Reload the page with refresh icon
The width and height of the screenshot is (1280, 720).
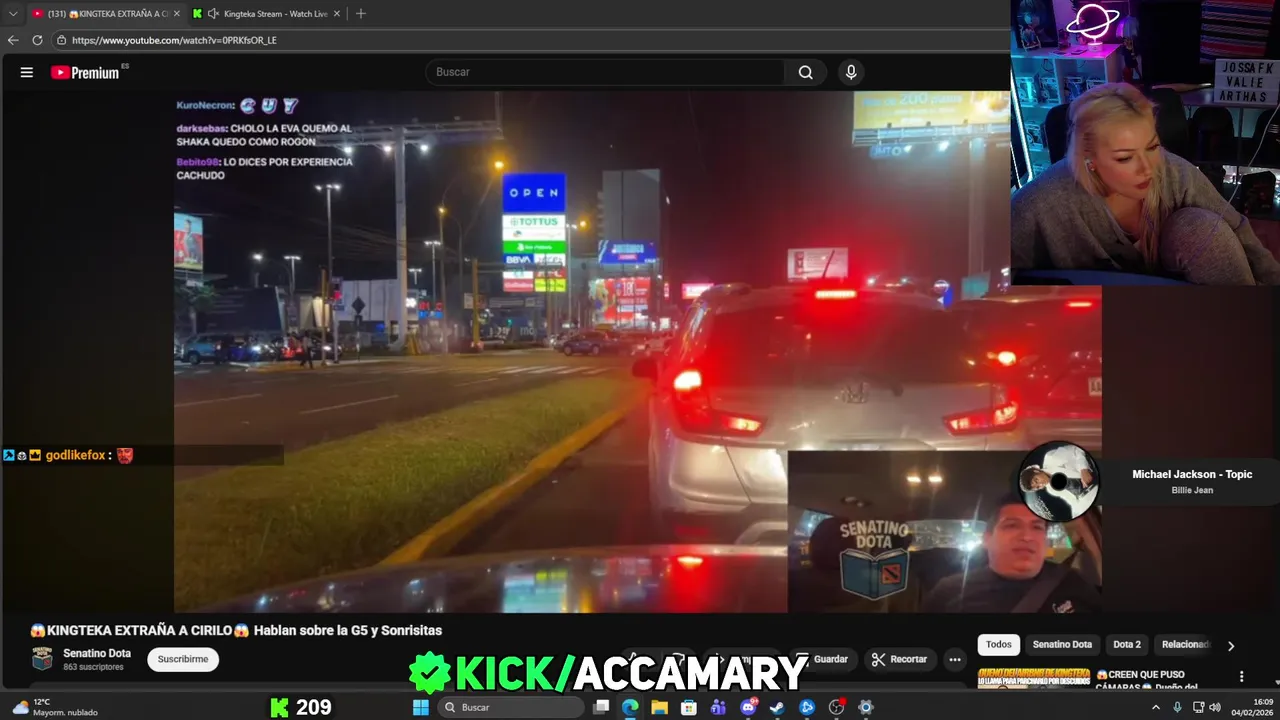click(x=37, y=40)
